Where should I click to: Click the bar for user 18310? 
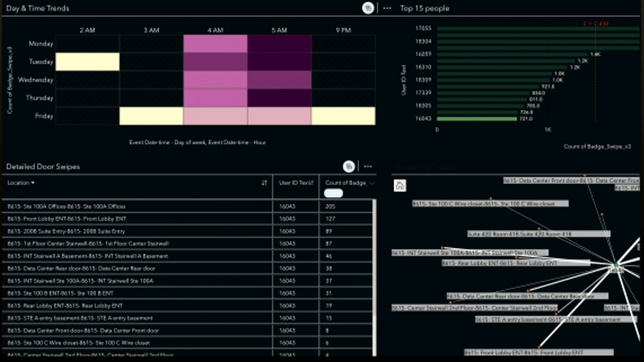(x=502, y=67)
